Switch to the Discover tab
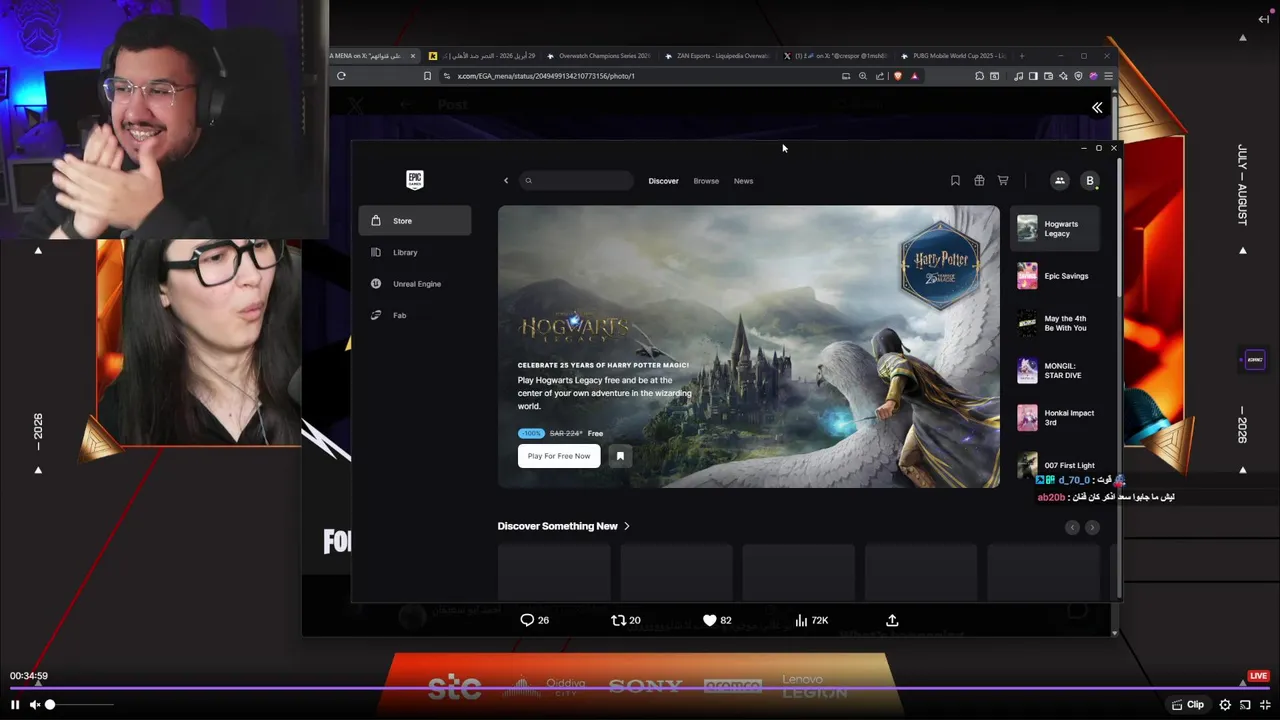 pos(663,181)
